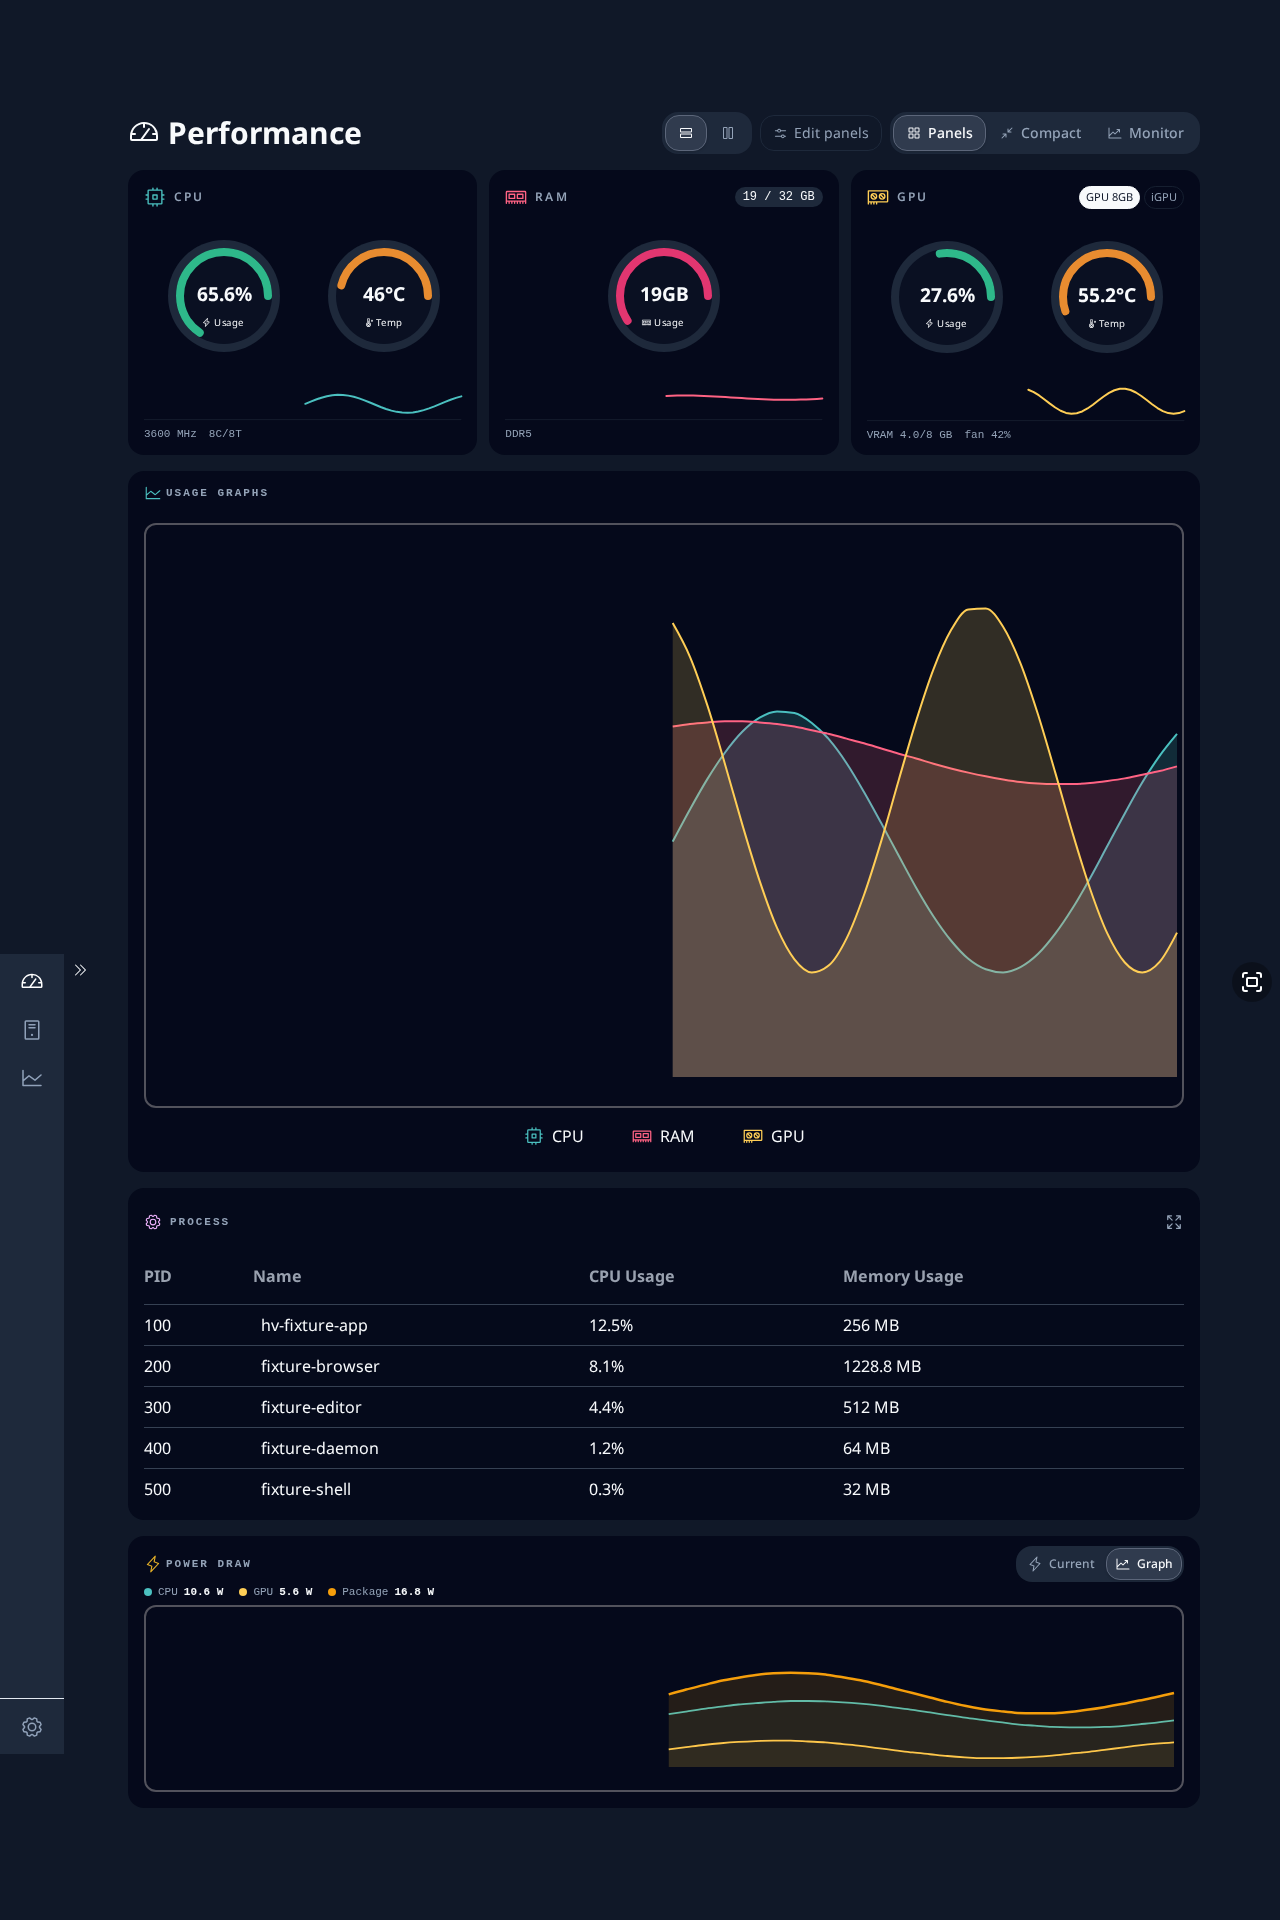
Task: Select the hv-fixture-app process row
Action: 664,1325
